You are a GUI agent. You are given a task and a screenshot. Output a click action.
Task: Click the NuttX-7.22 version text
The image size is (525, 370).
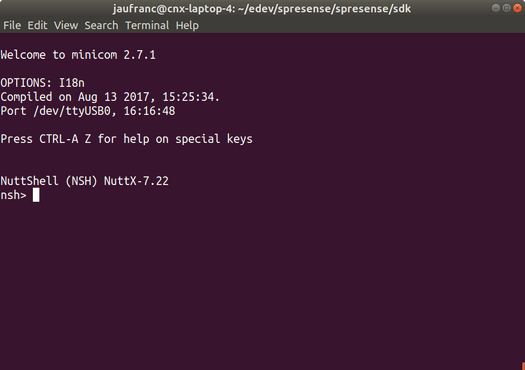[x=136, y=181]
